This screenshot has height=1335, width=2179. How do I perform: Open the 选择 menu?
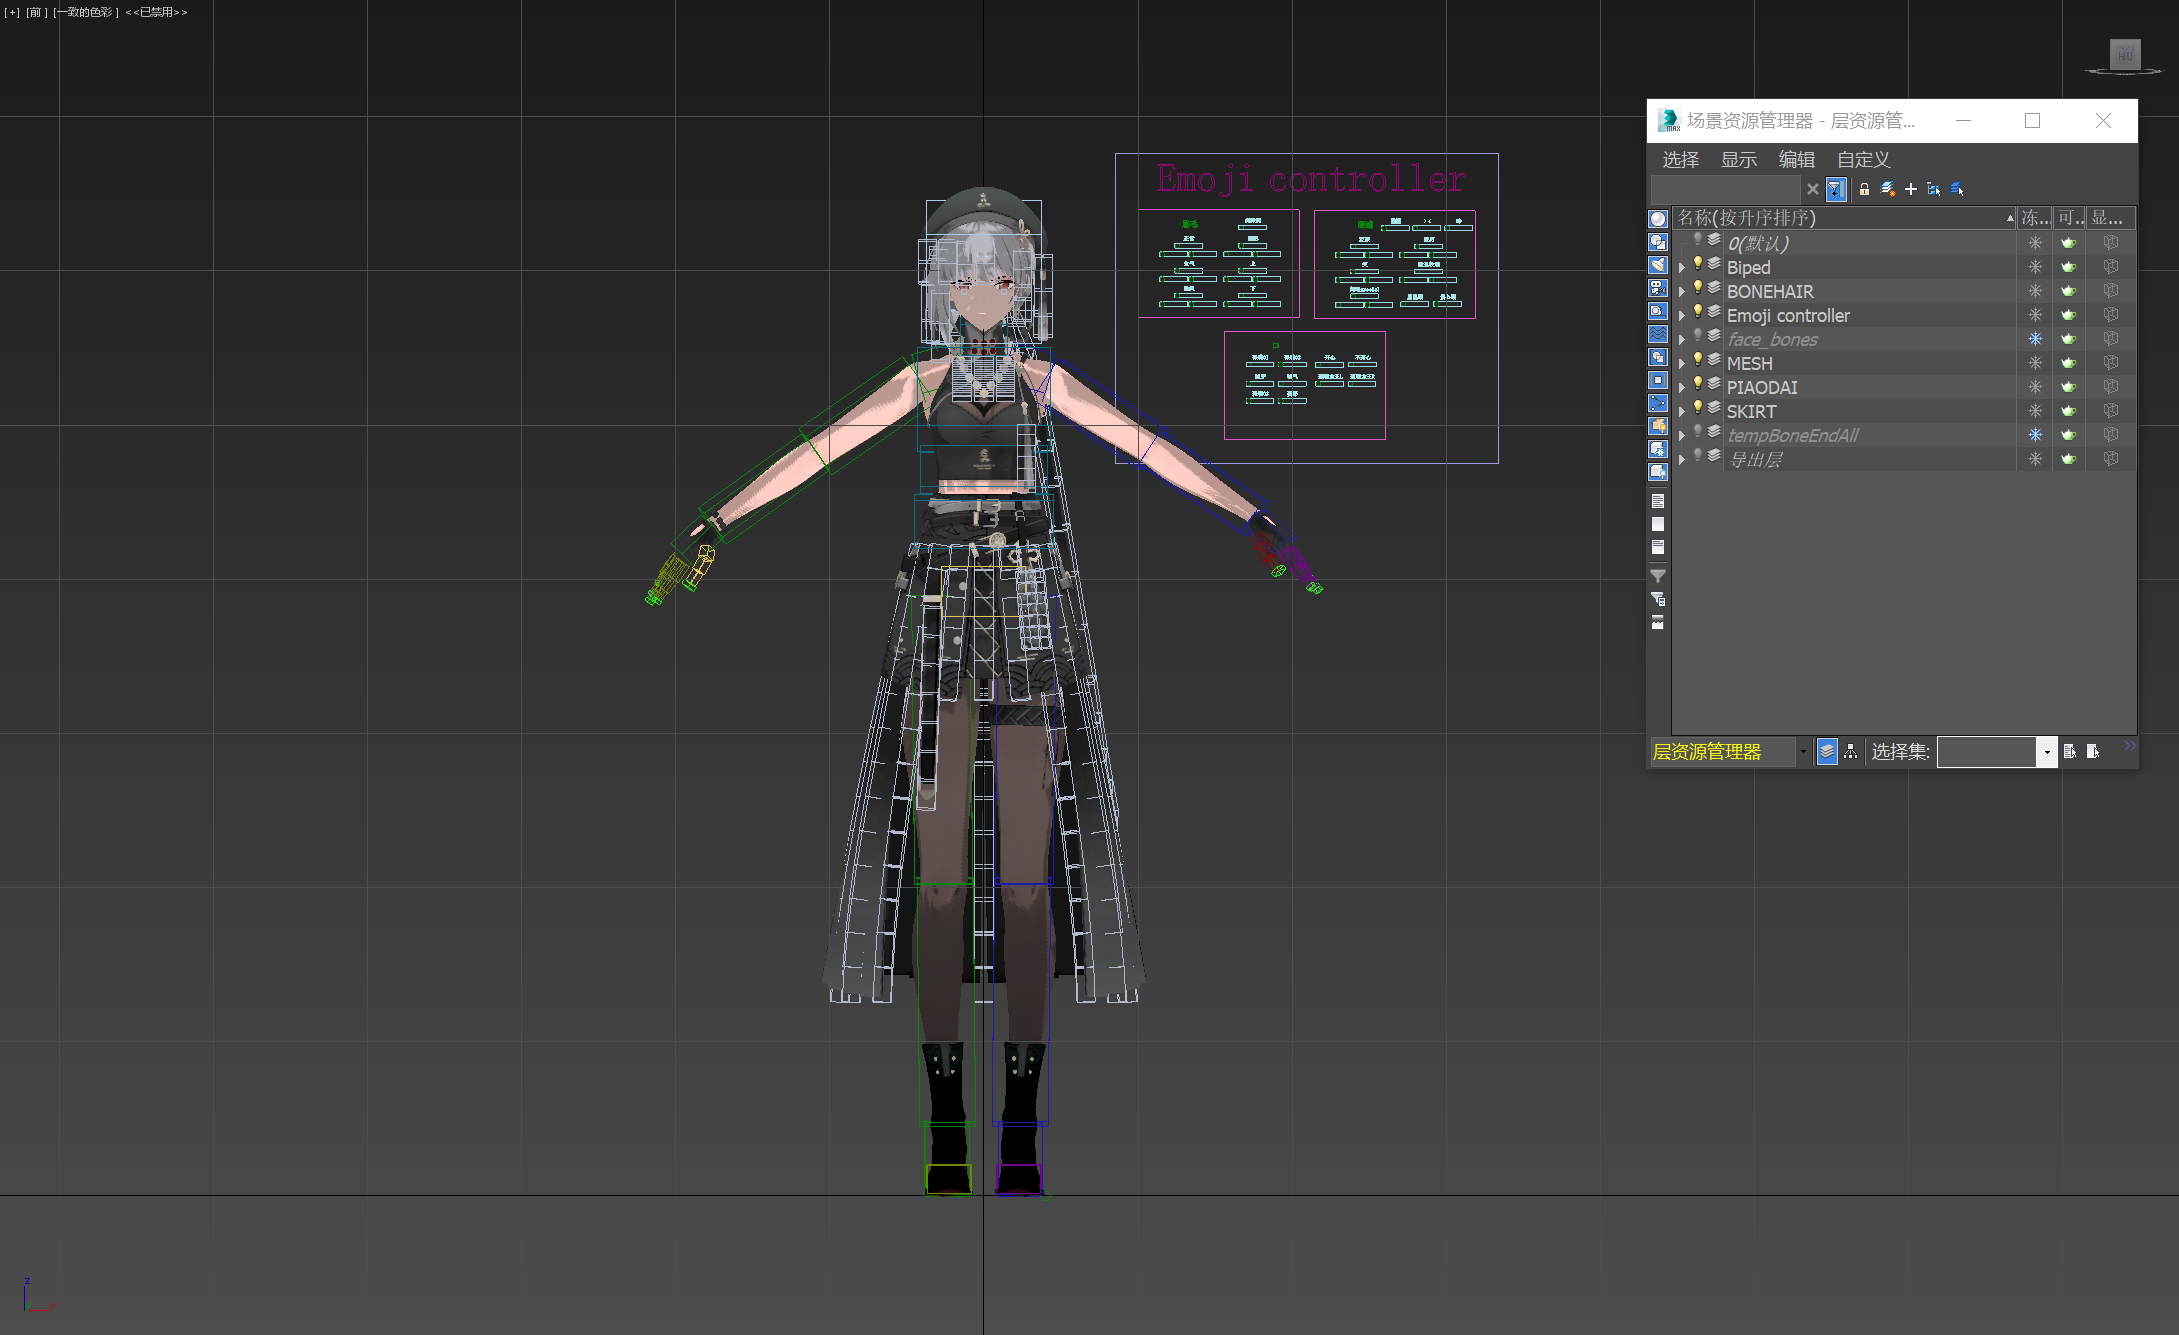click(1681, 160)
